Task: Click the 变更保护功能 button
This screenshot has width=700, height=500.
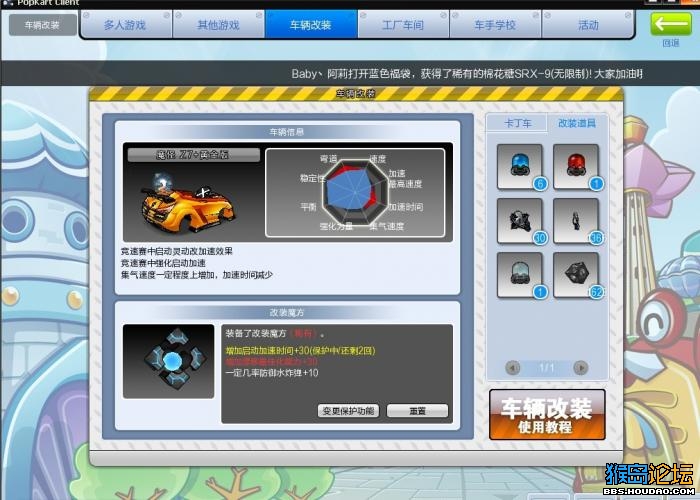Action: coord(348,411)
